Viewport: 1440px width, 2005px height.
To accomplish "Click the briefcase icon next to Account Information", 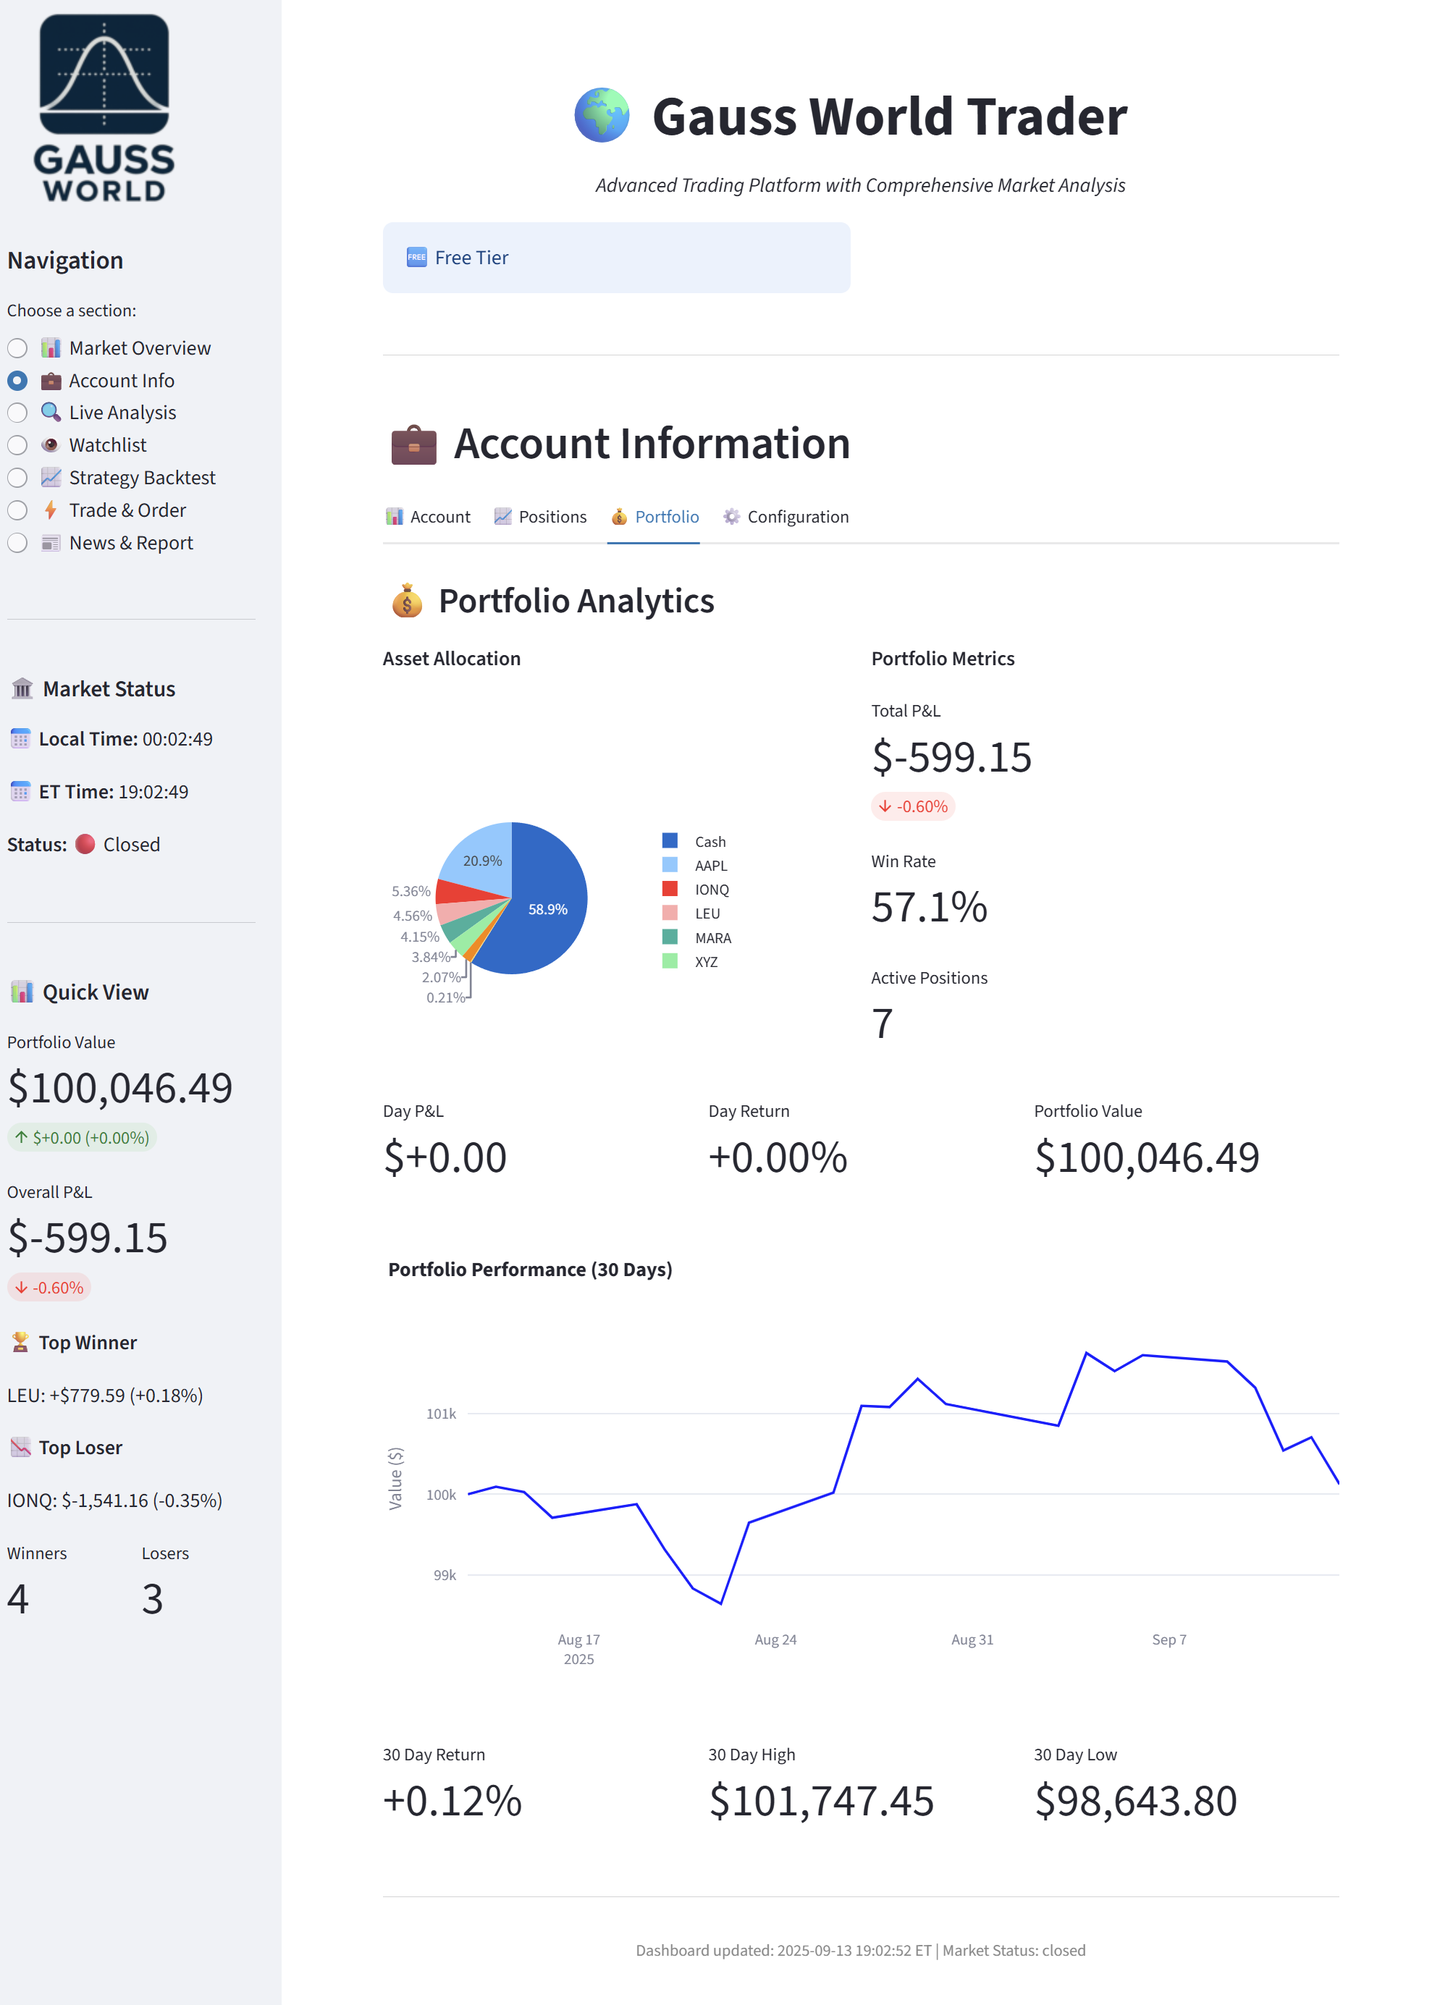I will tap(414, 445).
